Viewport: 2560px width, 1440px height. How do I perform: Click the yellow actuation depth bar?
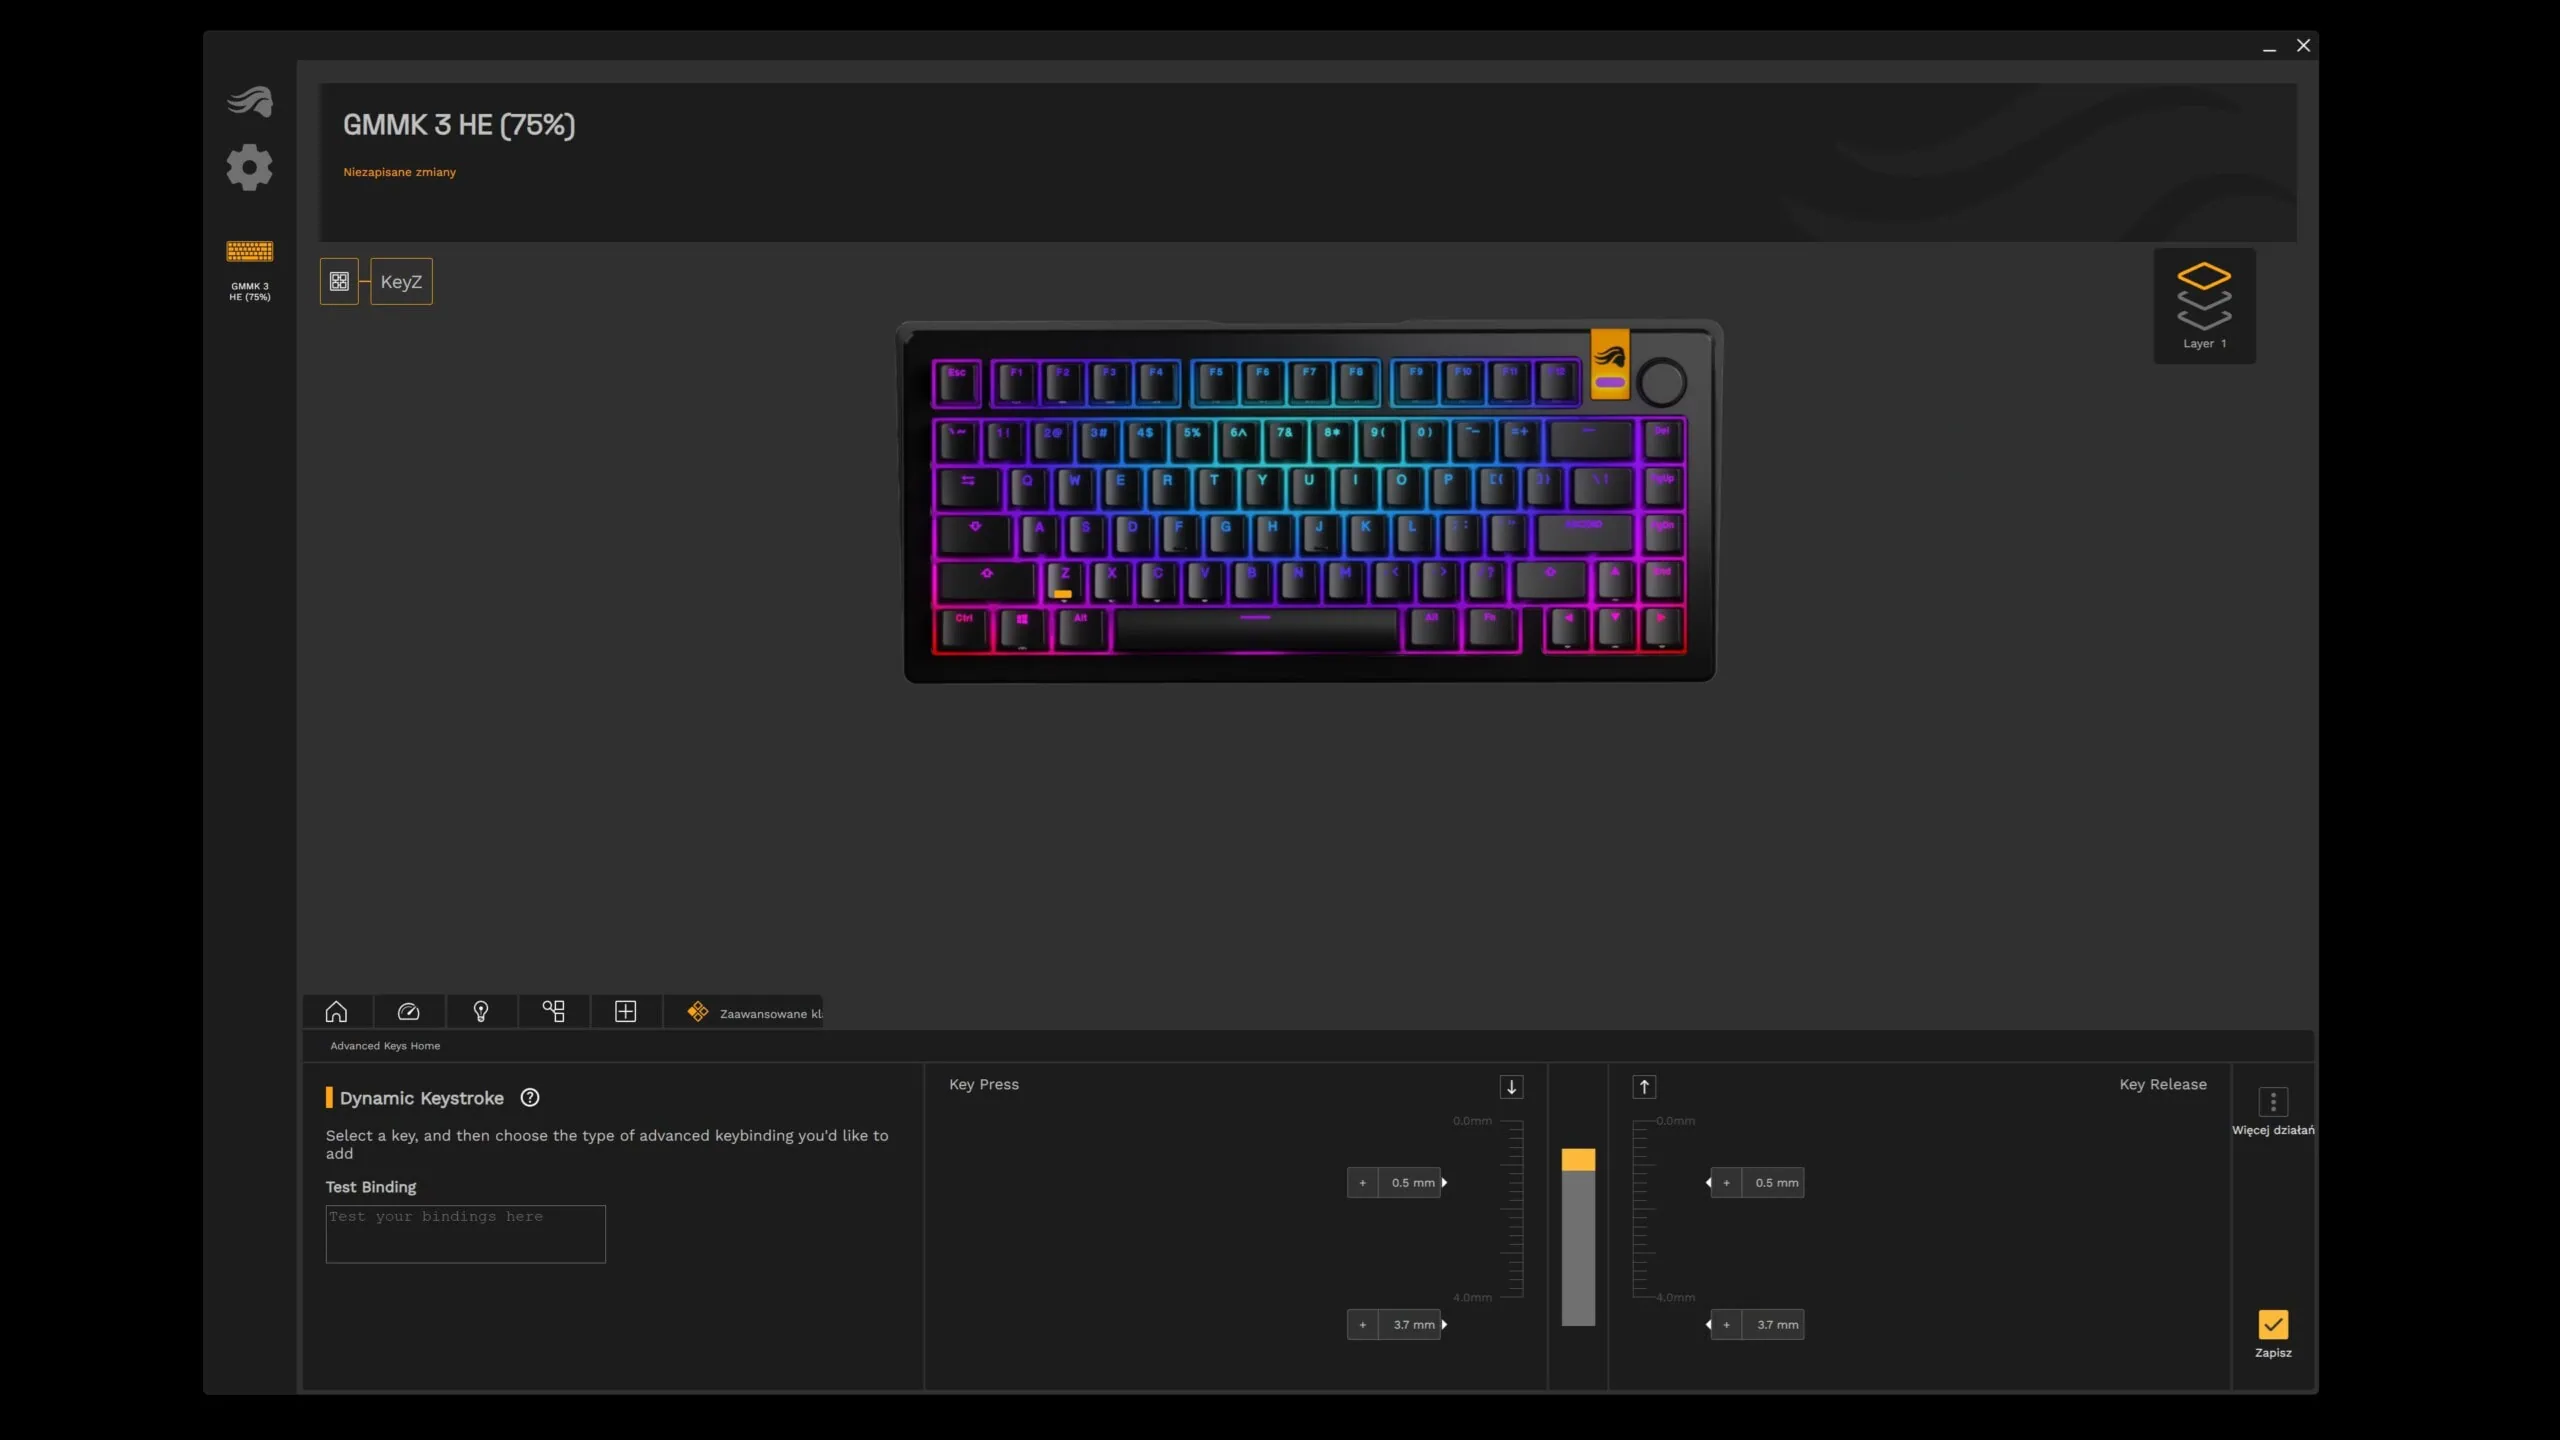pyautogui.click(x=1578, y=1160)
